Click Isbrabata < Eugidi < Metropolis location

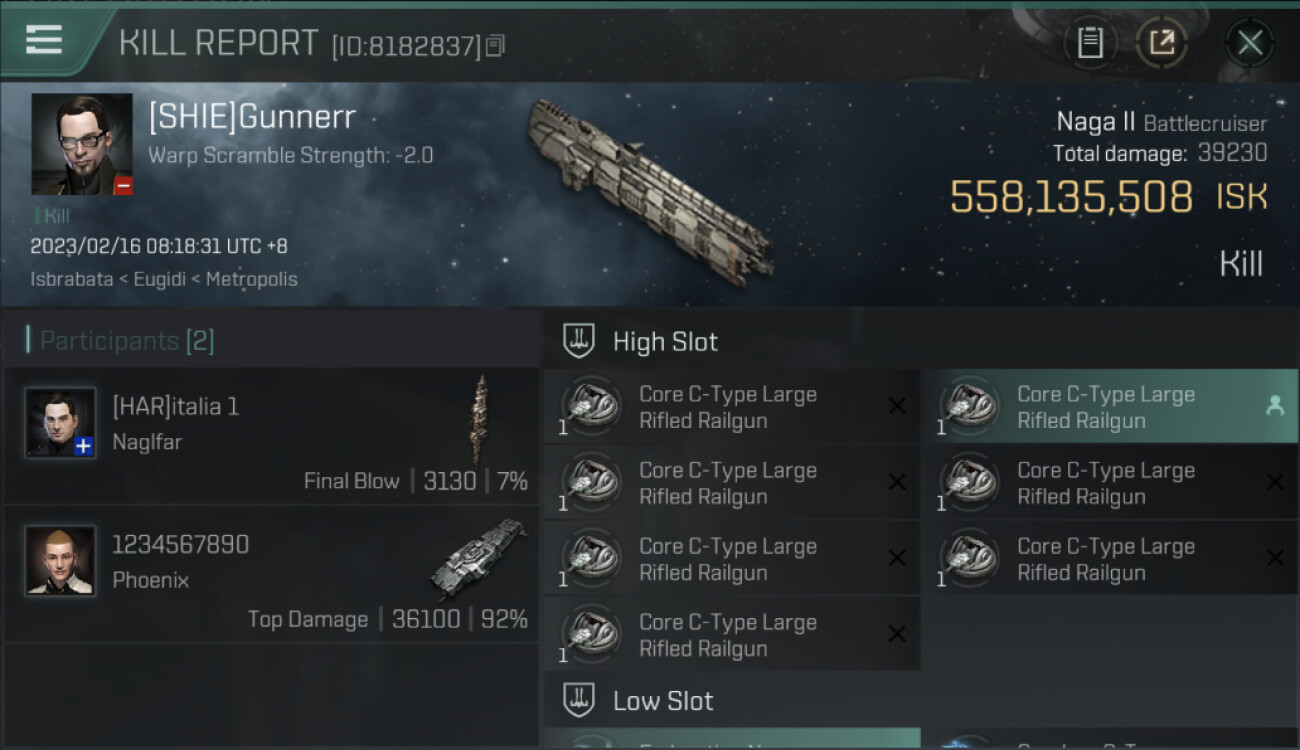[164, 279]
